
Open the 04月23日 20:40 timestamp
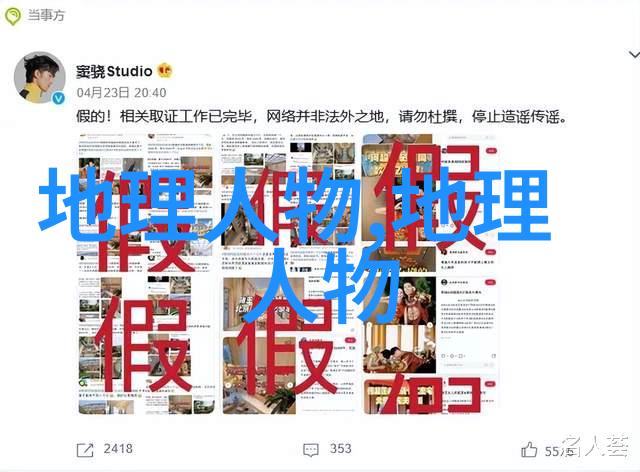tap(121, 93)
